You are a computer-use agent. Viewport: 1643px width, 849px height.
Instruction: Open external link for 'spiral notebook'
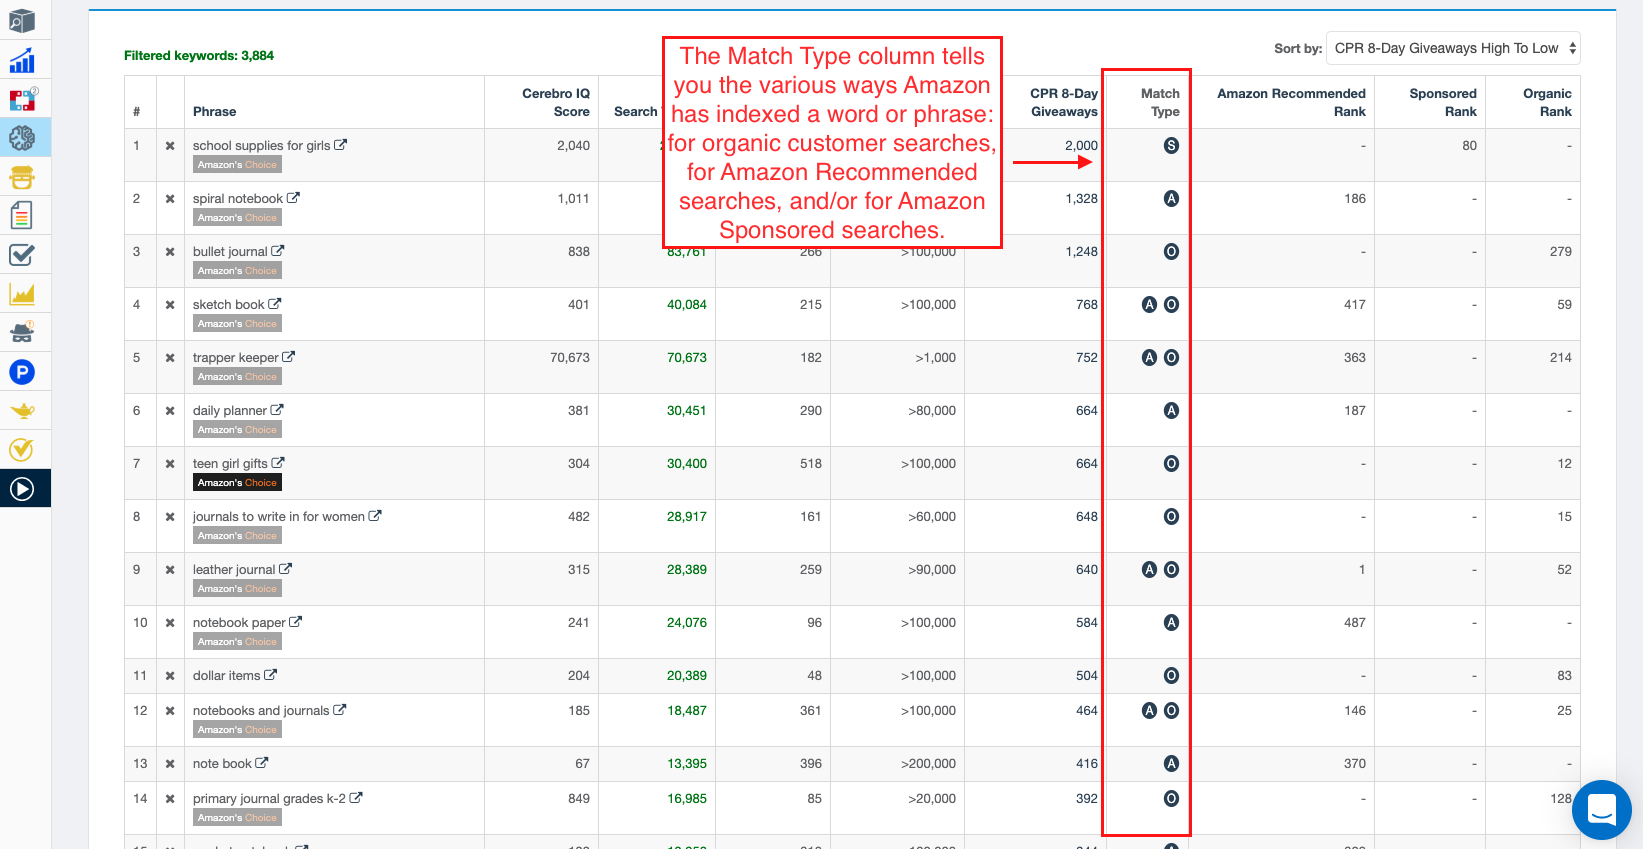tap(294, 198)
